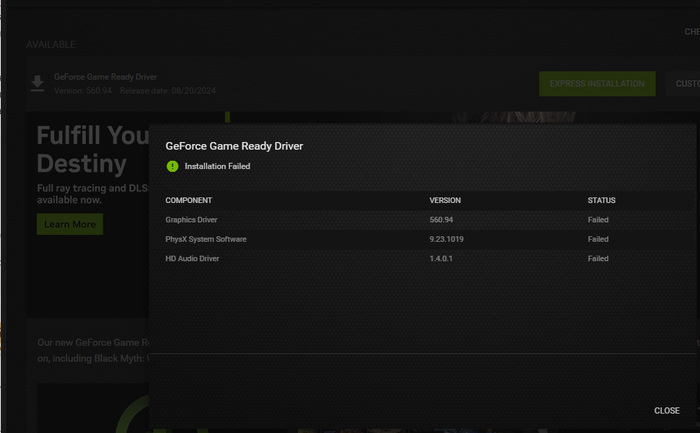Image resolution: width=700 pixels, height=433 pixels.
Task: Select the Graphics Driver component row
Action: tap(424, 220)
